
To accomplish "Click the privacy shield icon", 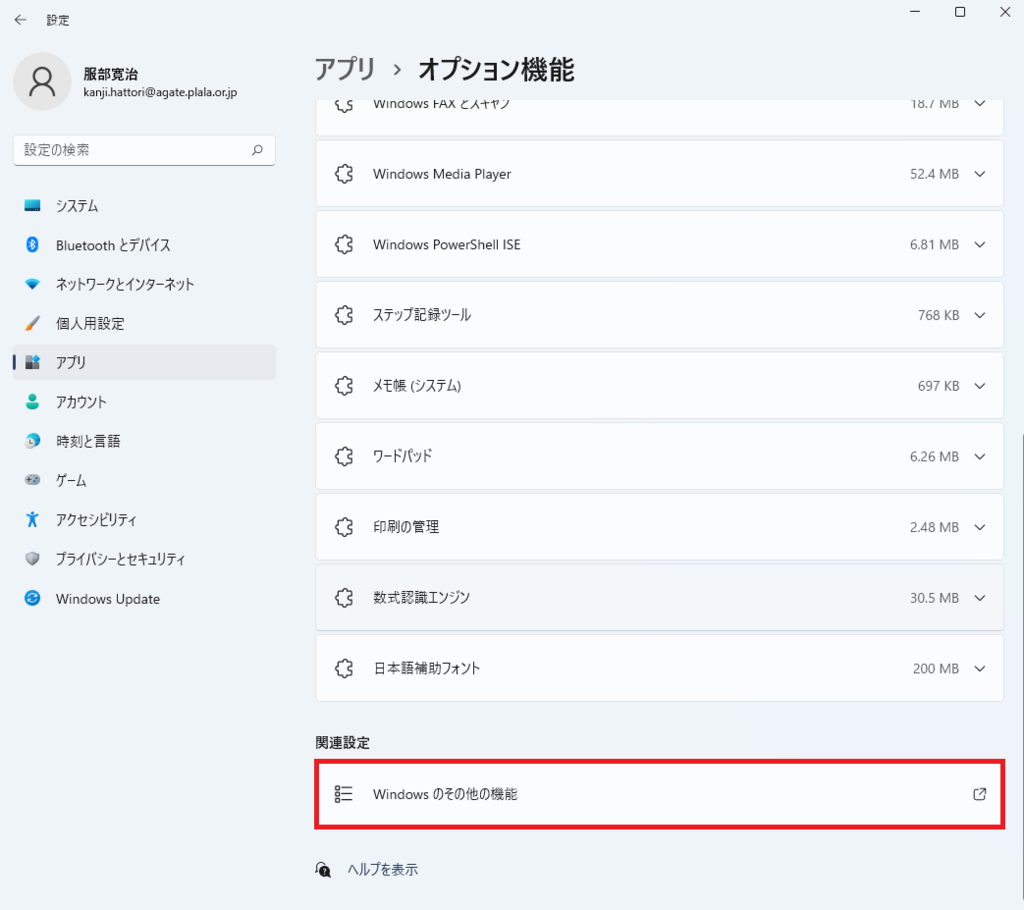I will click(x=32, y=559).
